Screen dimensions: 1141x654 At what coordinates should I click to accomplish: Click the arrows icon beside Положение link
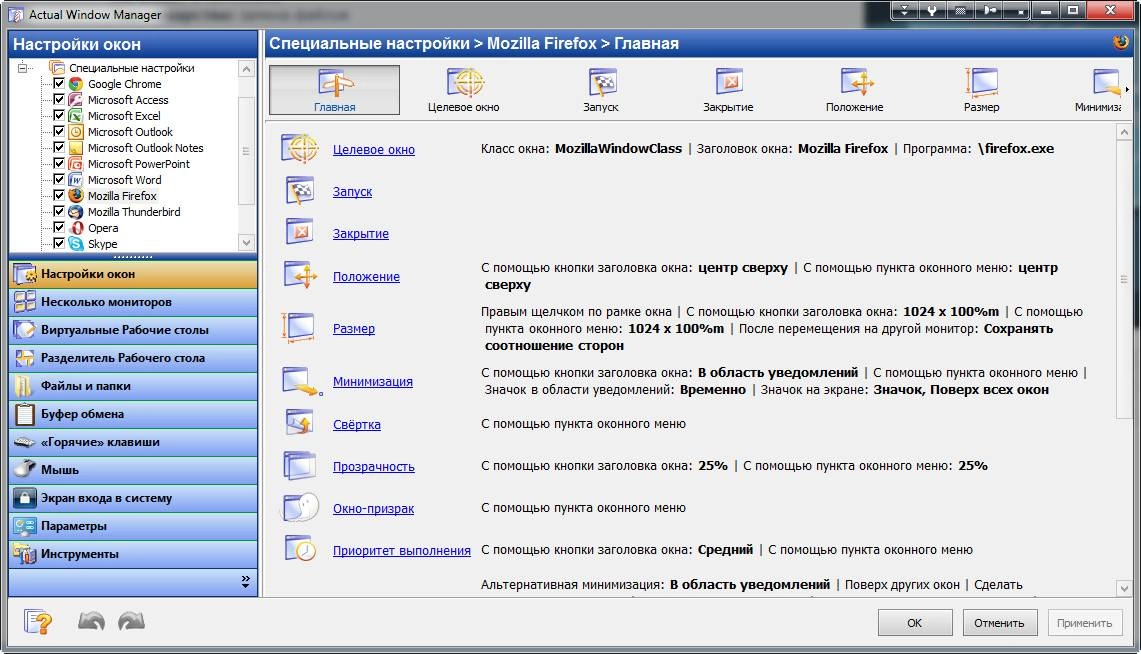tap(301, 275)
